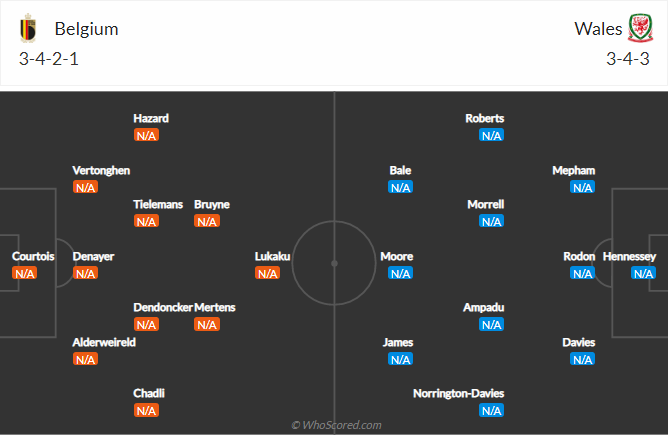
Task: Select Bruyne in Belgium's midfield
Action: 212,204
